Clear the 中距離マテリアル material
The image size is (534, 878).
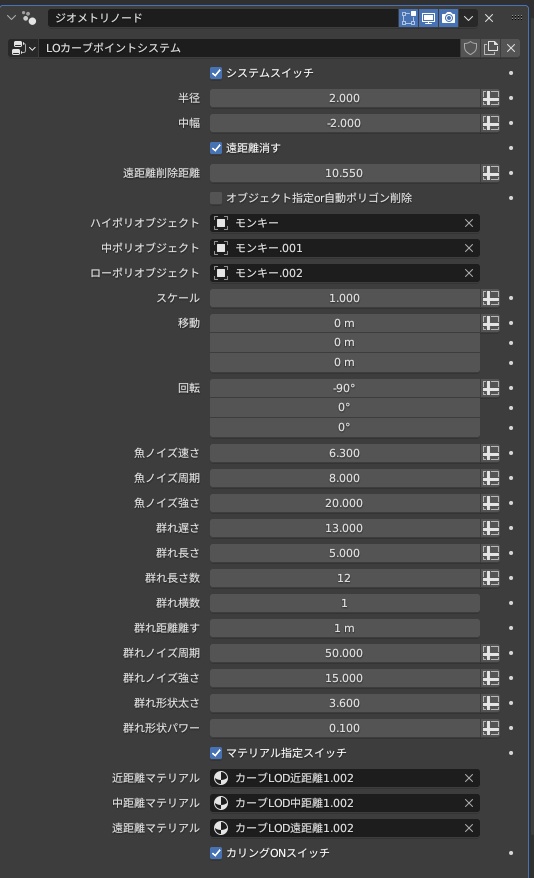pyautogui.click(x=469, y=803)
